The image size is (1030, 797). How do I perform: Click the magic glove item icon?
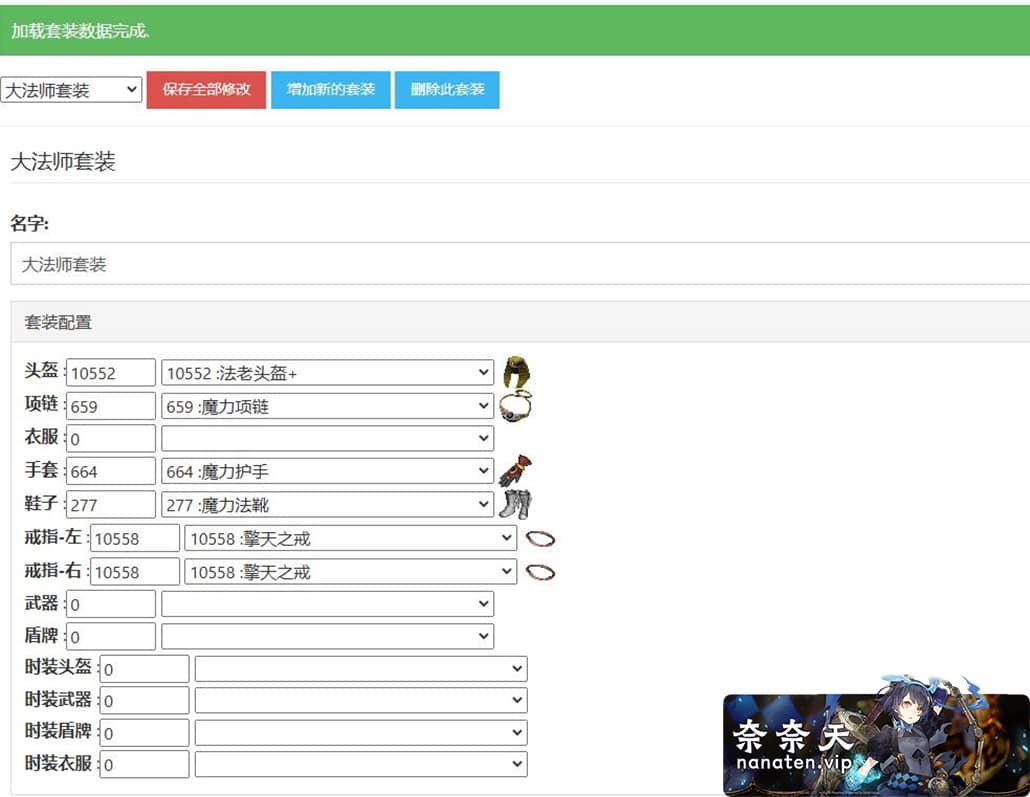pyautogui.click(x=516, y=470)
